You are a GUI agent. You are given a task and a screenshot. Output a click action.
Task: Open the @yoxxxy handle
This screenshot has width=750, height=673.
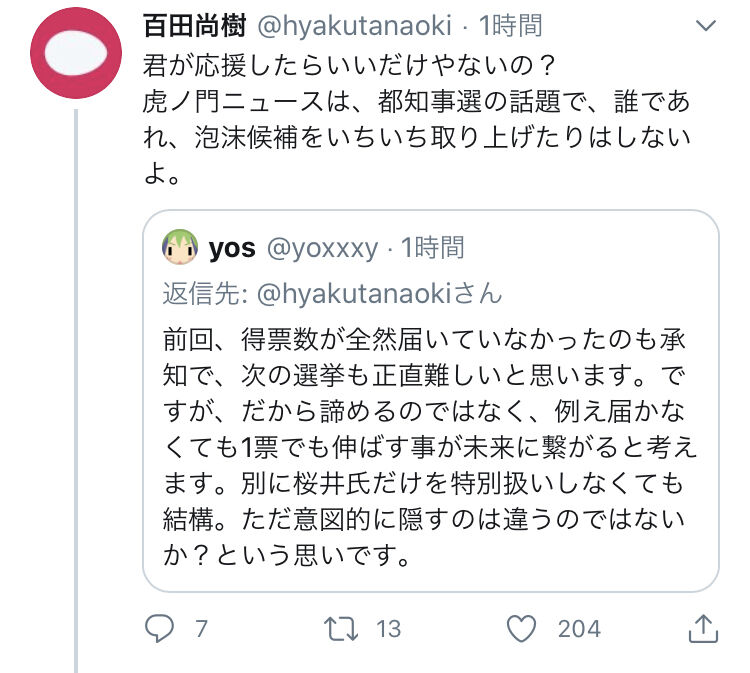click(x=321, y=247)
